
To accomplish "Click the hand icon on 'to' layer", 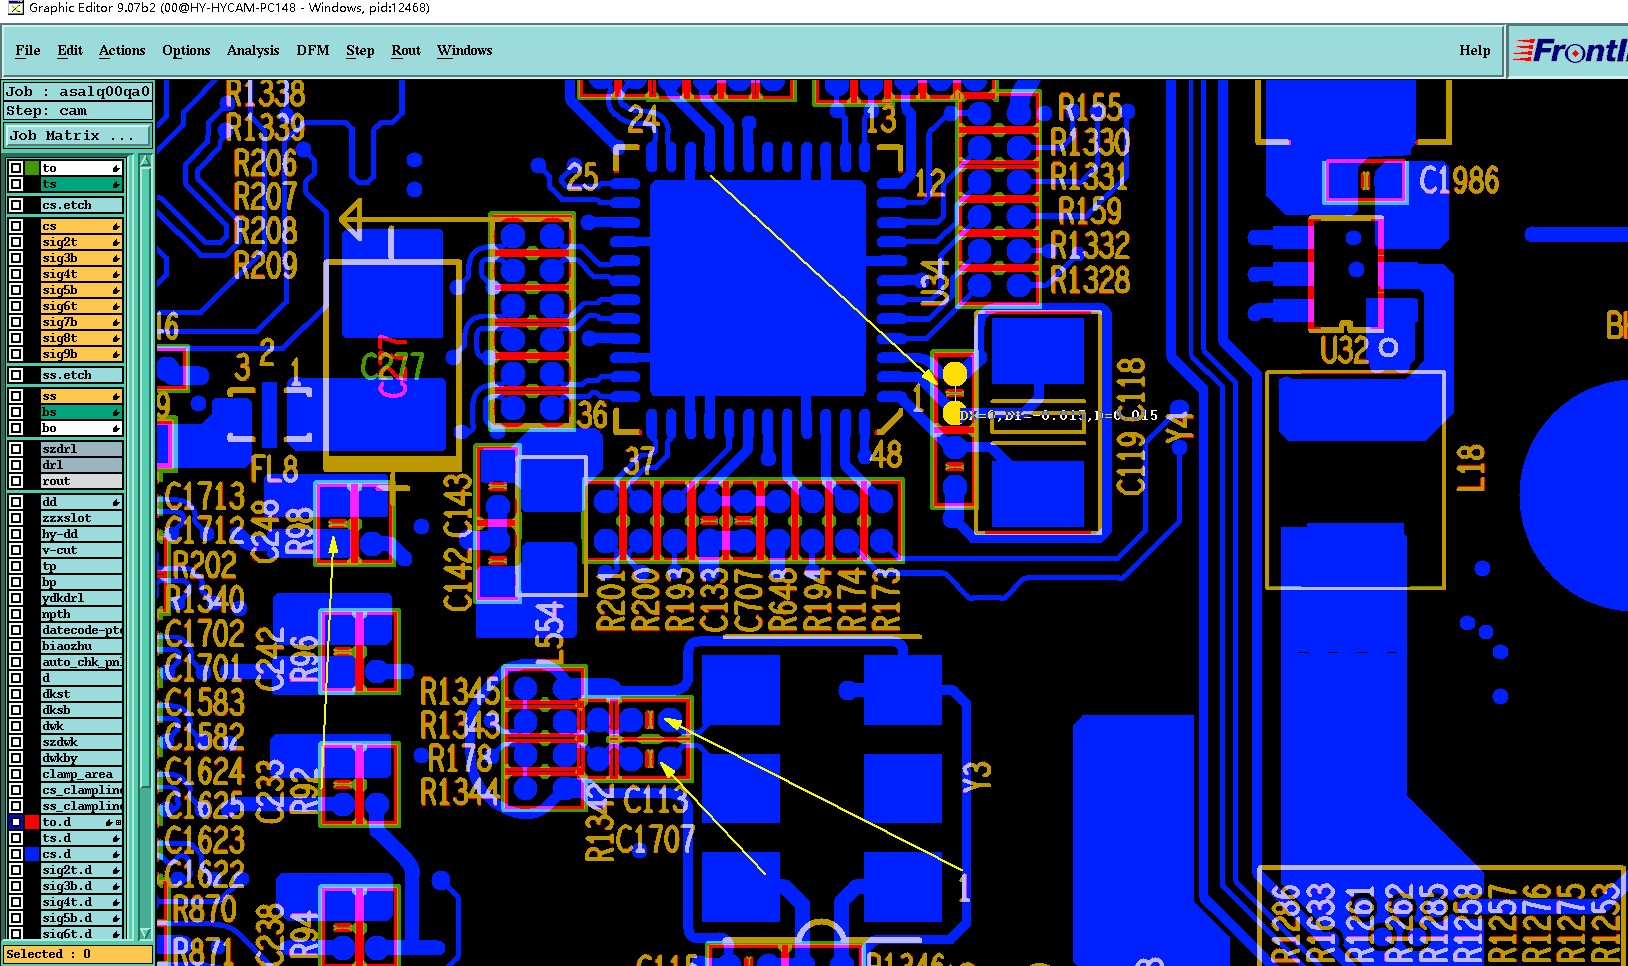I will click(x=116, y=168).
